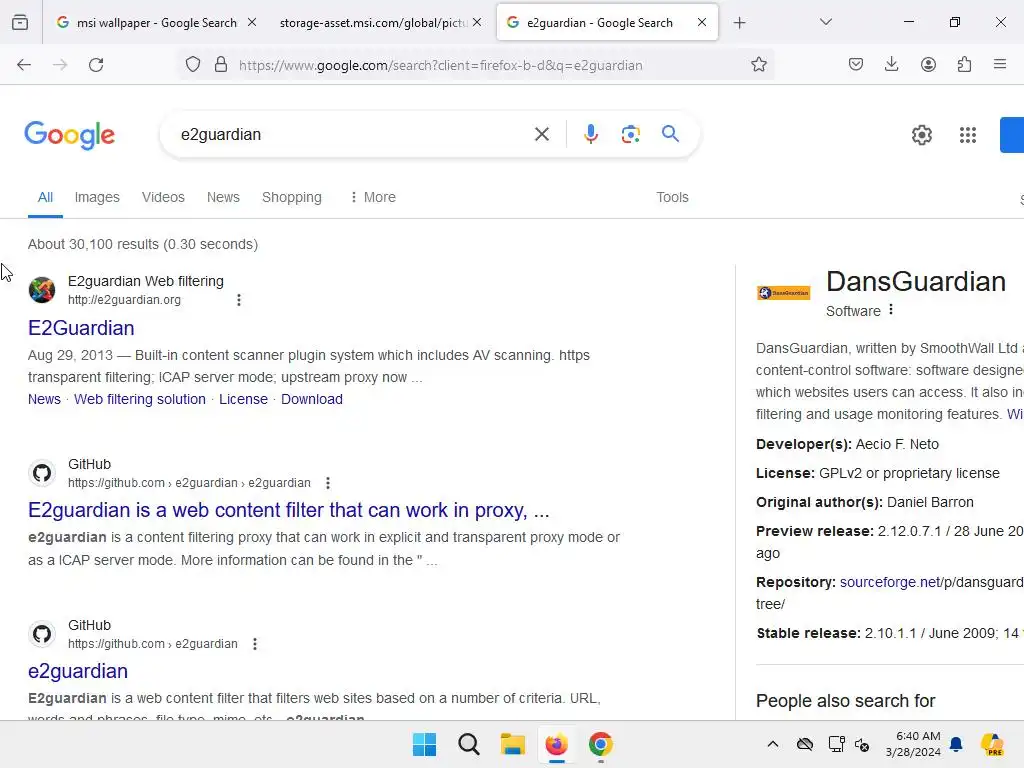This screenshot has width=1024, height=768.
Task: Open the tracking protection shield icon
Action: pos(193,65)
